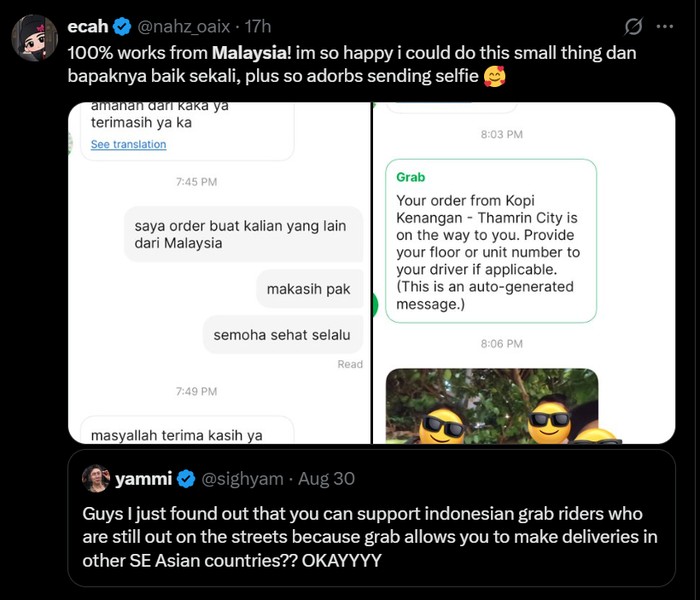Open the three-dot More menu
The height and width of the screenshot is (600, 700).
663,26
